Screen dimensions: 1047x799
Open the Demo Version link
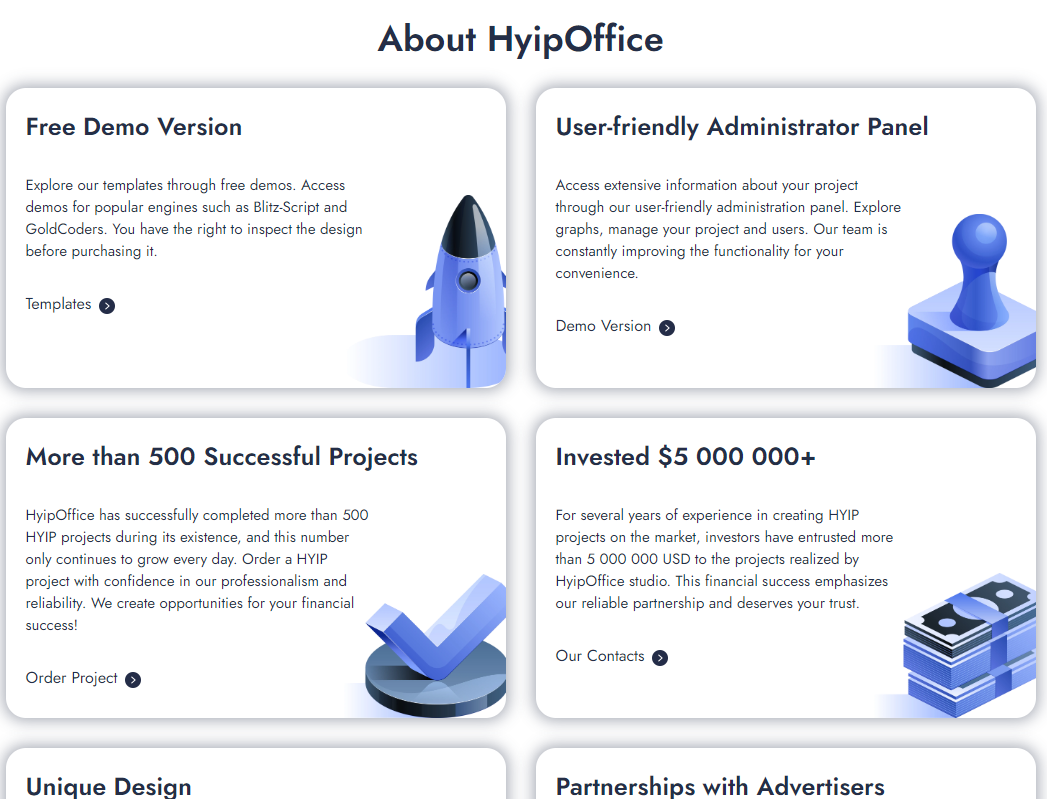click(x=603, y=326)
